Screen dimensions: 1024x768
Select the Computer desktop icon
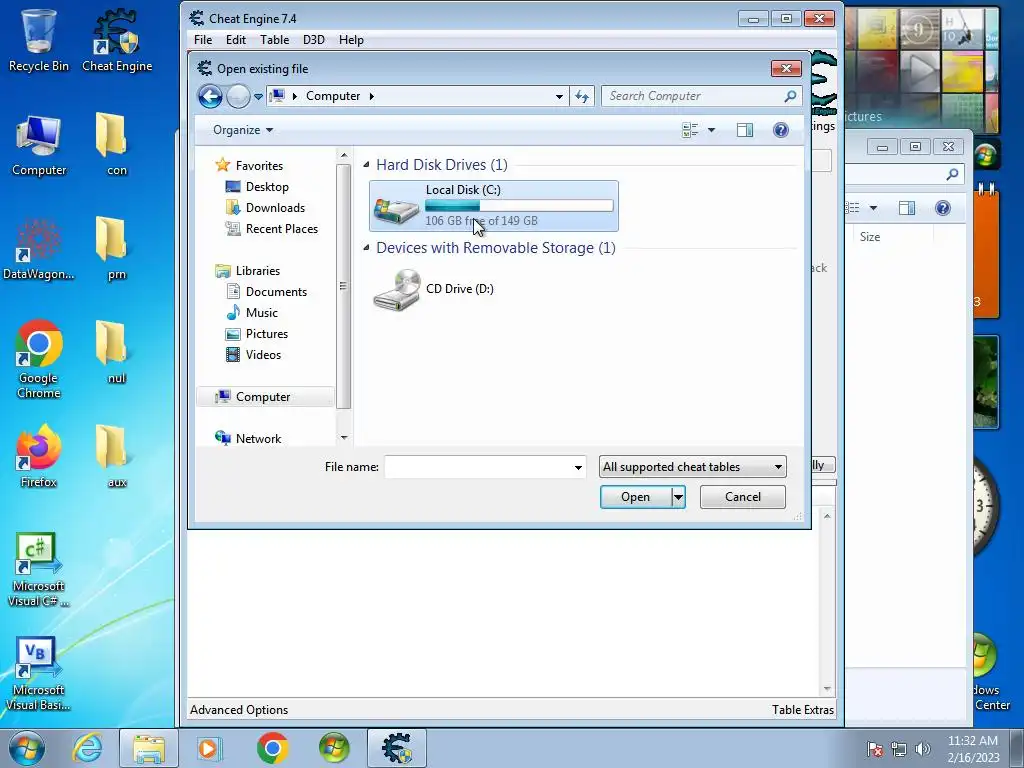click(39, 145)
